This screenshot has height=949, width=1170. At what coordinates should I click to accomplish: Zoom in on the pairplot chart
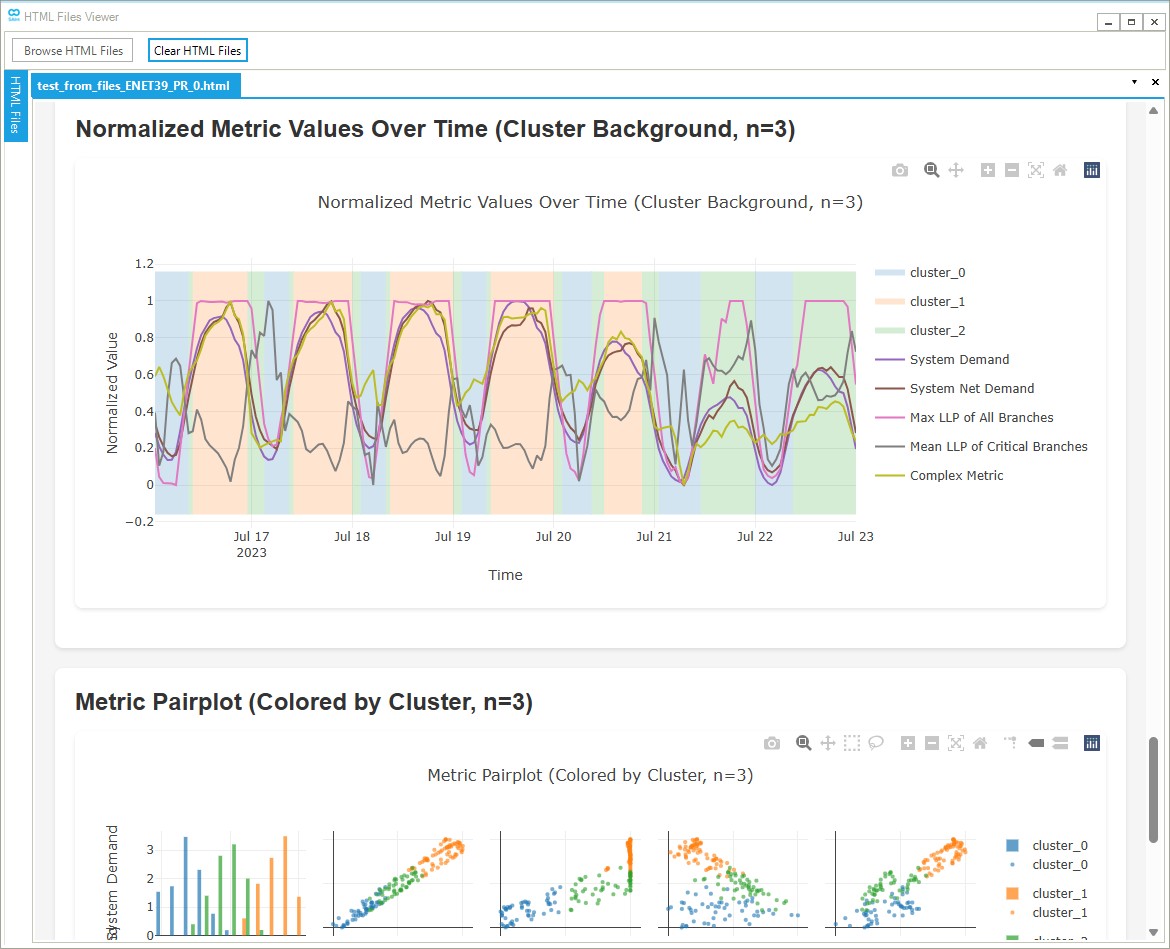click(908, 743)
